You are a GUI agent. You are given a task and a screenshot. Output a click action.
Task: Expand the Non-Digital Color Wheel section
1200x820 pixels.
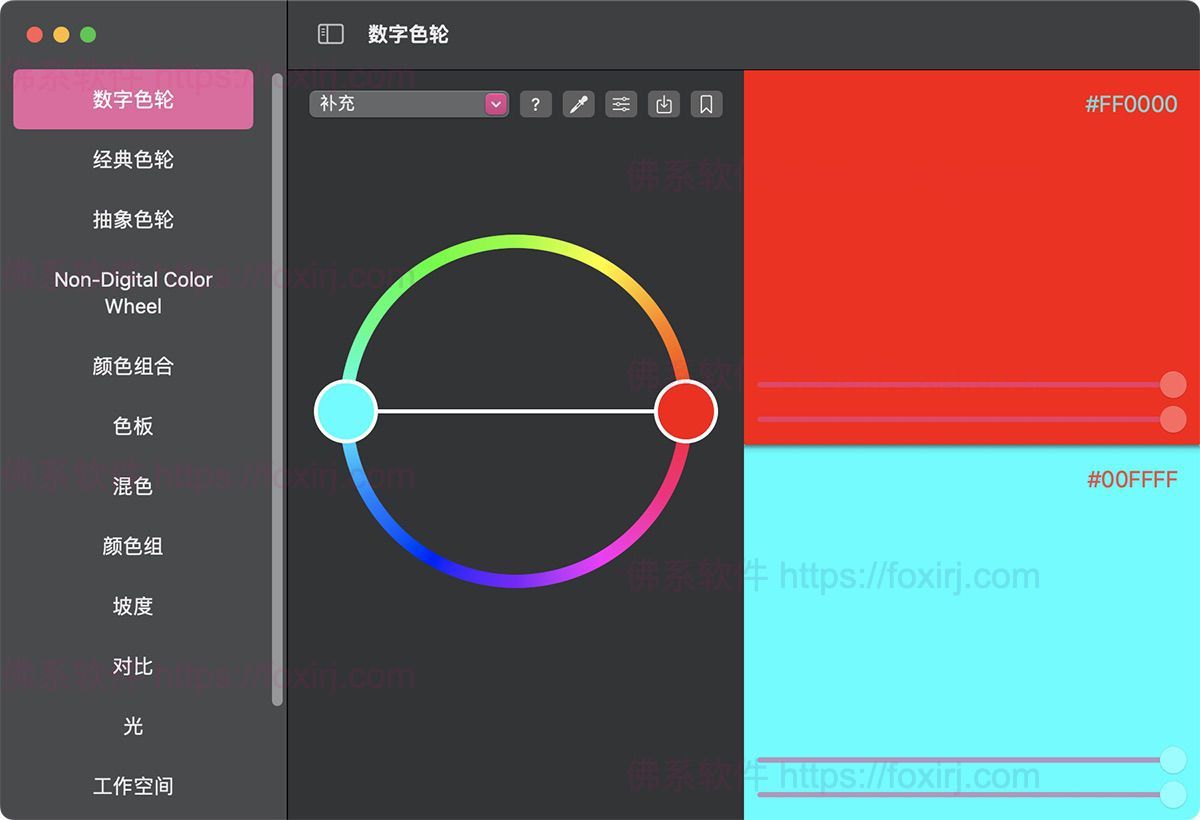(132, 293)
